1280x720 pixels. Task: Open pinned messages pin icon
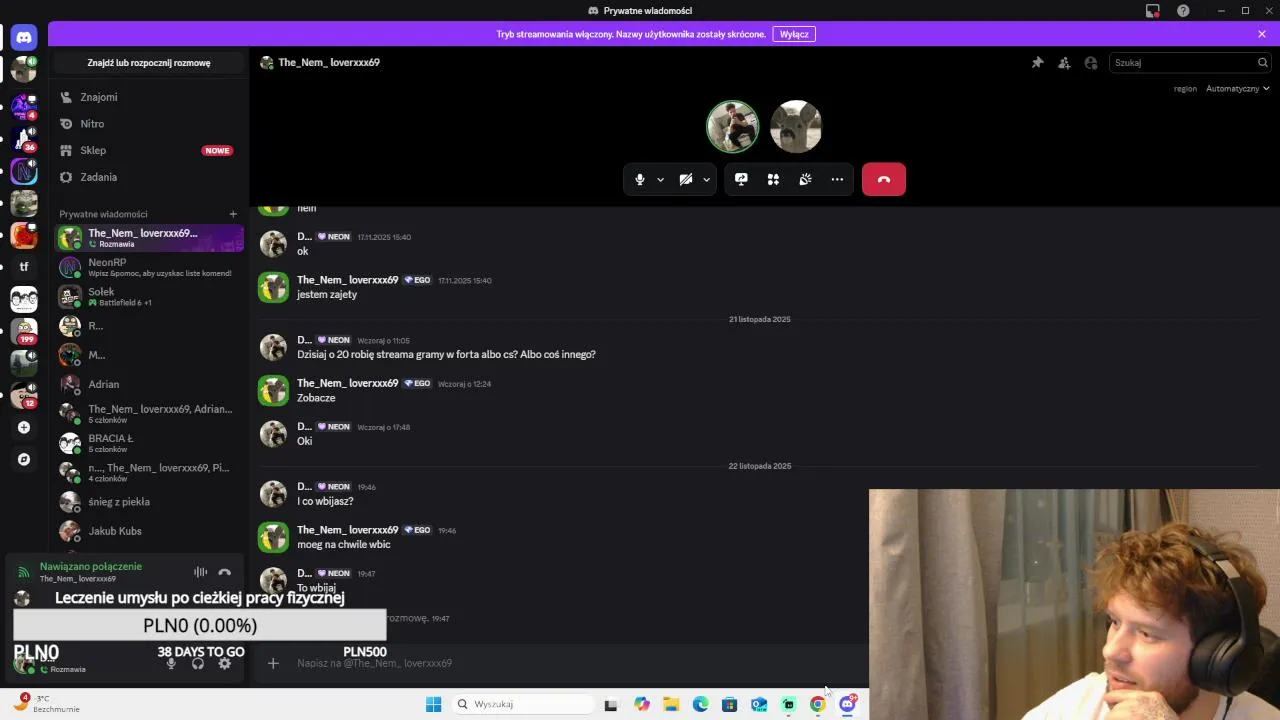(x=1037, y=62)
